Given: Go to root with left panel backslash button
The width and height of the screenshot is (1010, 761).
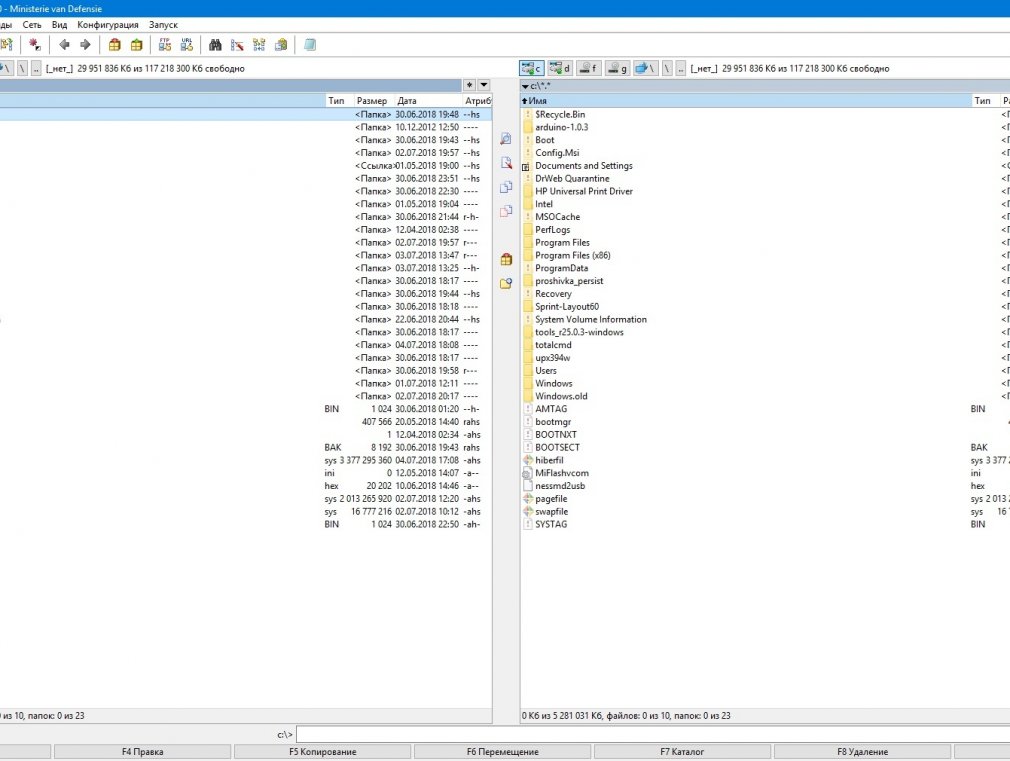Looking at the screenshot, I should 23,68.
